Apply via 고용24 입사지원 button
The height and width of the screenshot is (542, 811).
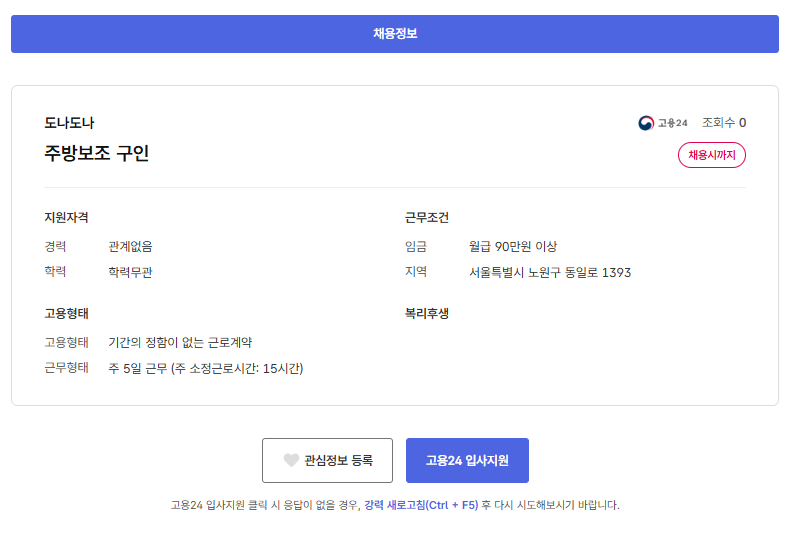[x=467, y=461]
